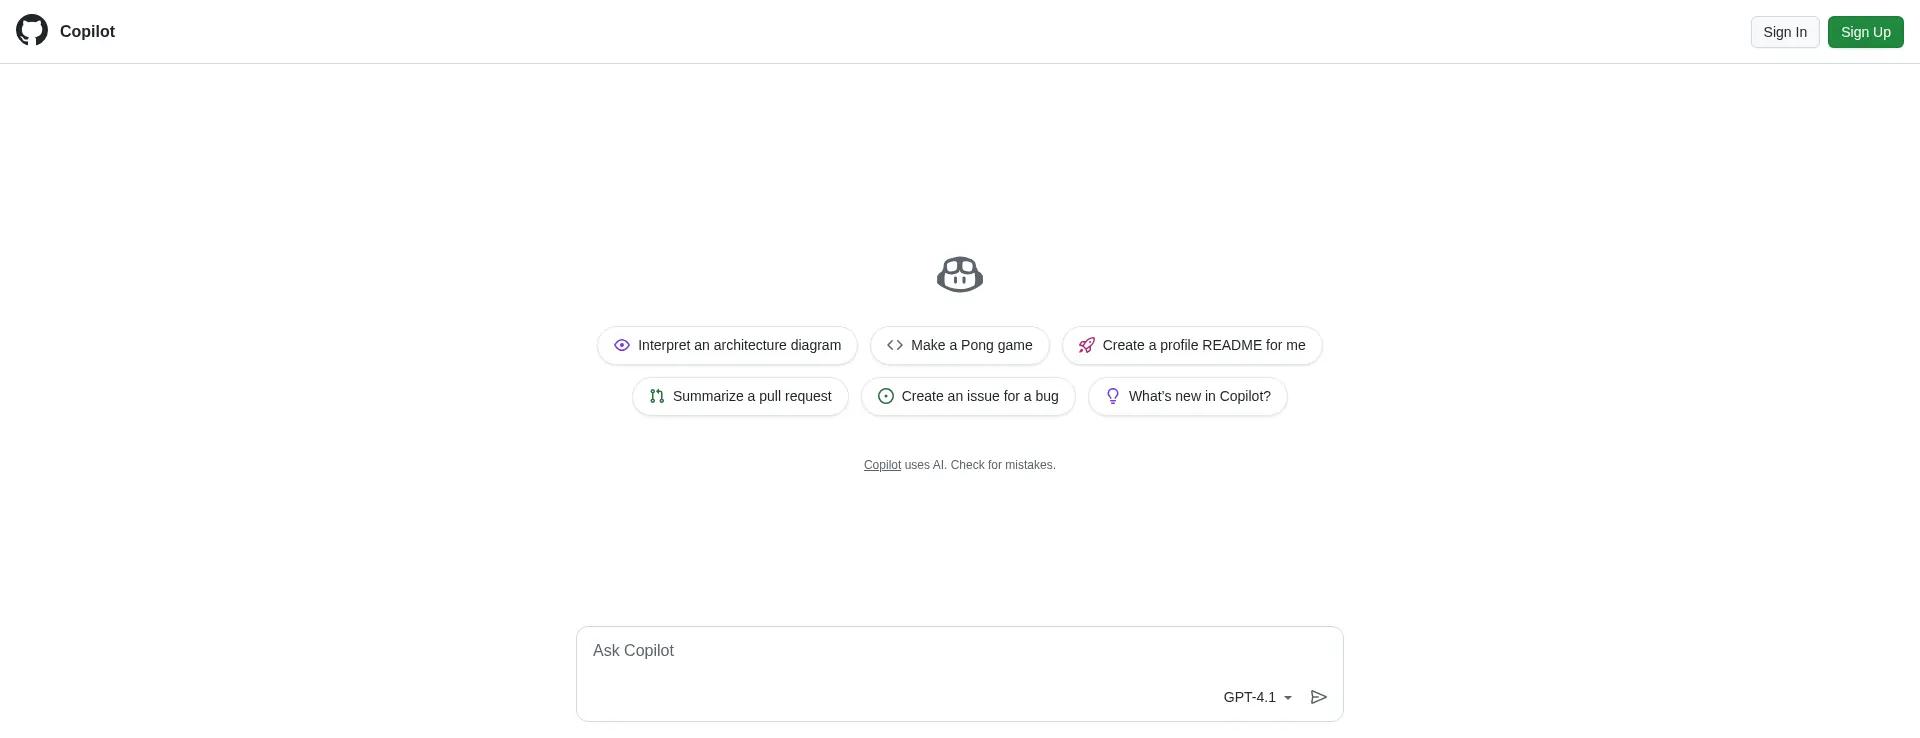Click the issue icon next to Create an issue
Image resolution: width=1920 pixels, height=738 pixels.
[x=885, y=396]
